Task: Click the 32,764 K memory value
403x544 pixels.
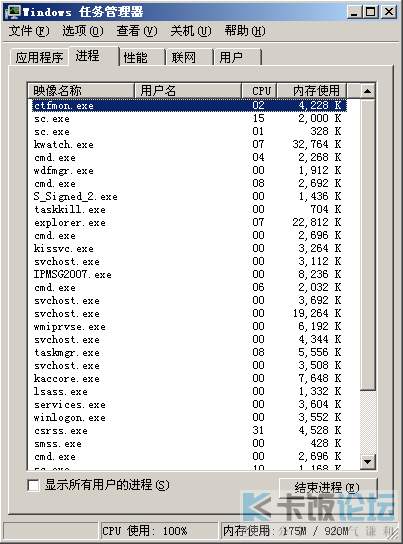Action: [317, 144]
